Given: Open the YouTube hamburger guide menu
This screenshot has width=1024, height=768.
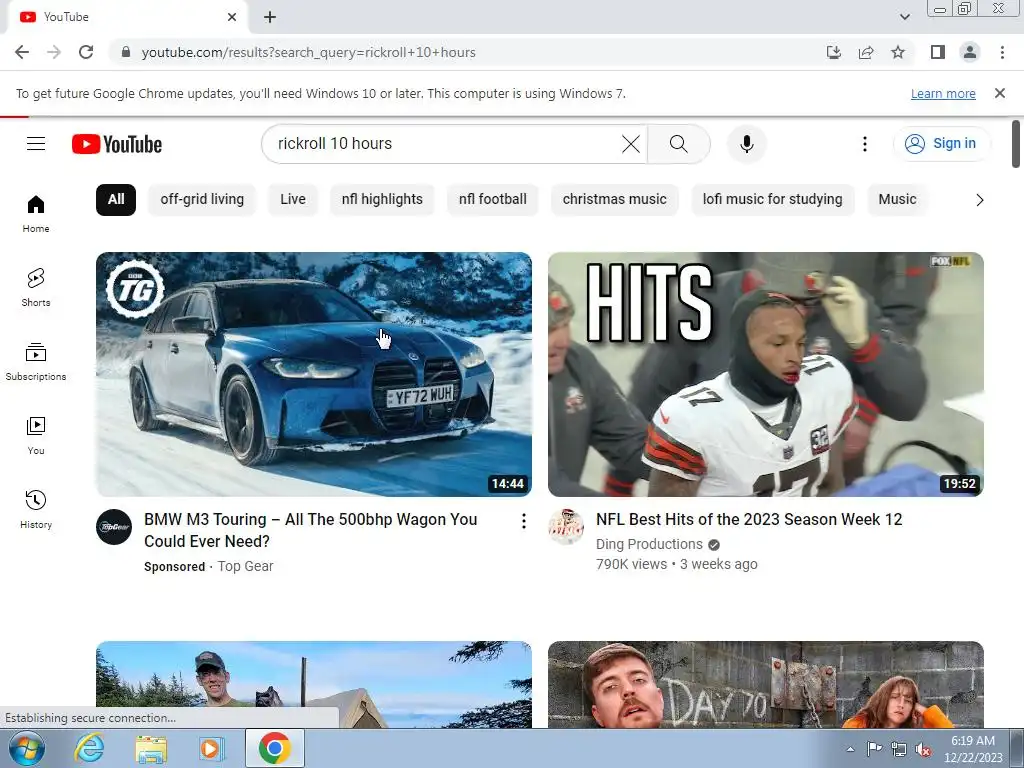Looking at the screenshot, I should pos(36,144).
